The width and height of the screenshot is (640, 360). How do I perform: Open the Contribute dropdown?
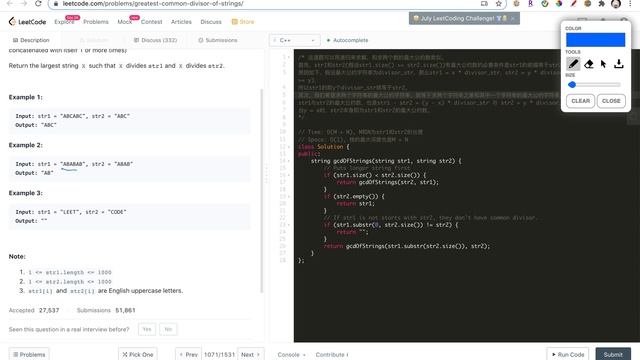click(x=332, y=354)
